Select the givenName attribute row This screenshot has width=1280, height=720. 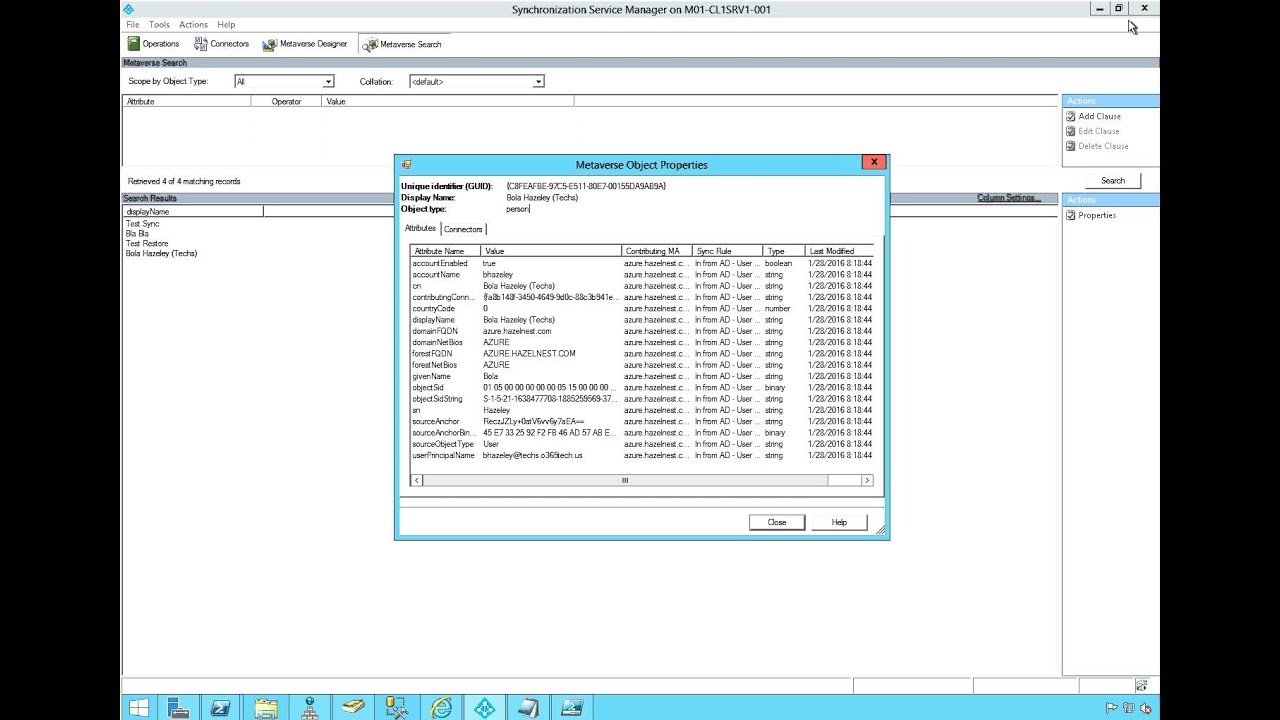pyautogui.click(x=641, y=376)
